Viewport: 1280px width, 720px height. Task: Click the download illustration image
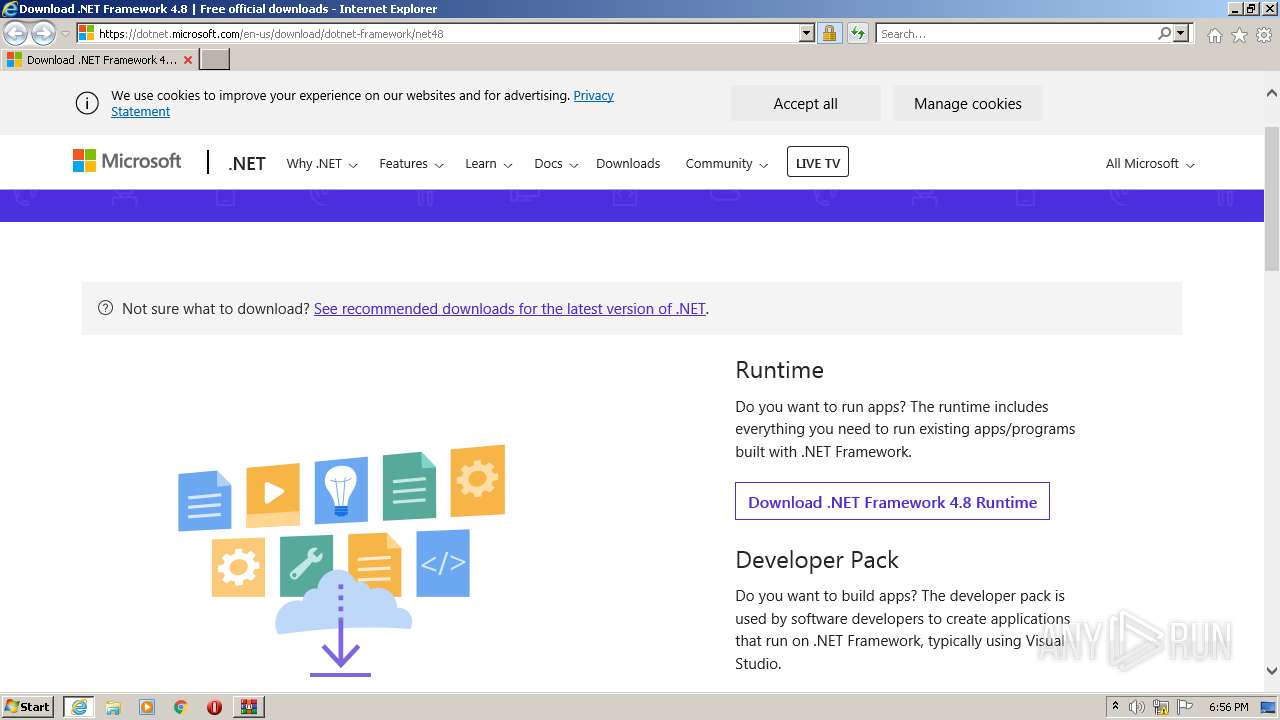pyautogui.click(x=341, y=560)
